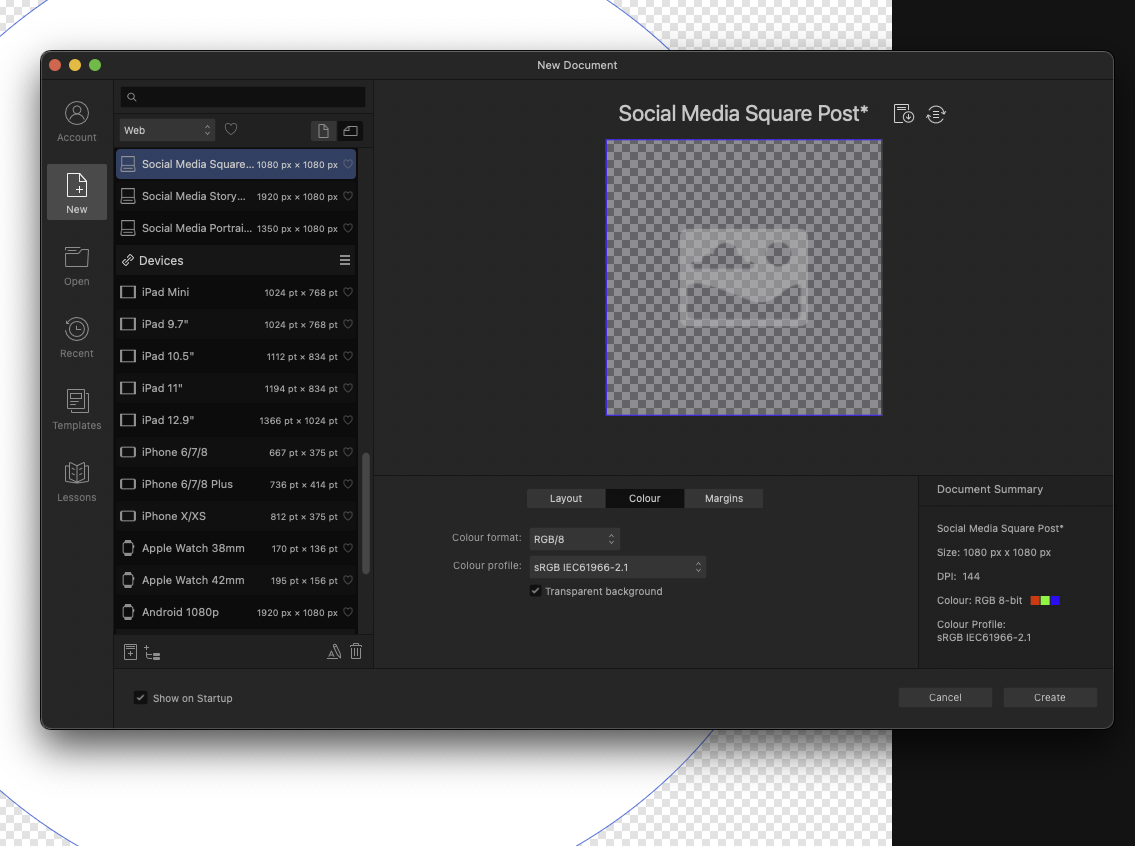
Task: Open the Colour profile sRGB dropdown
Action: coord(617,567)
